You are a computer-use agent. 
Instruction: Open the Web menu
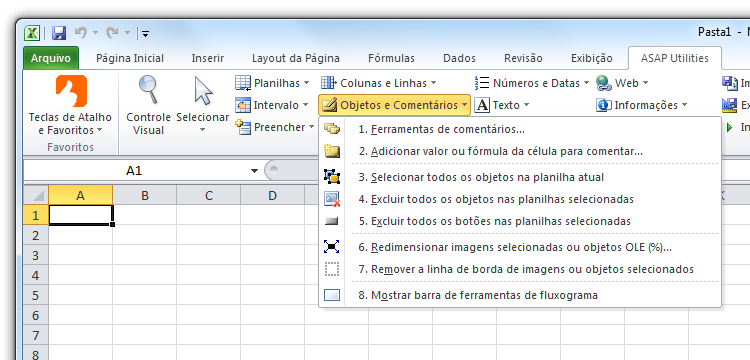[x=622, y=83]
